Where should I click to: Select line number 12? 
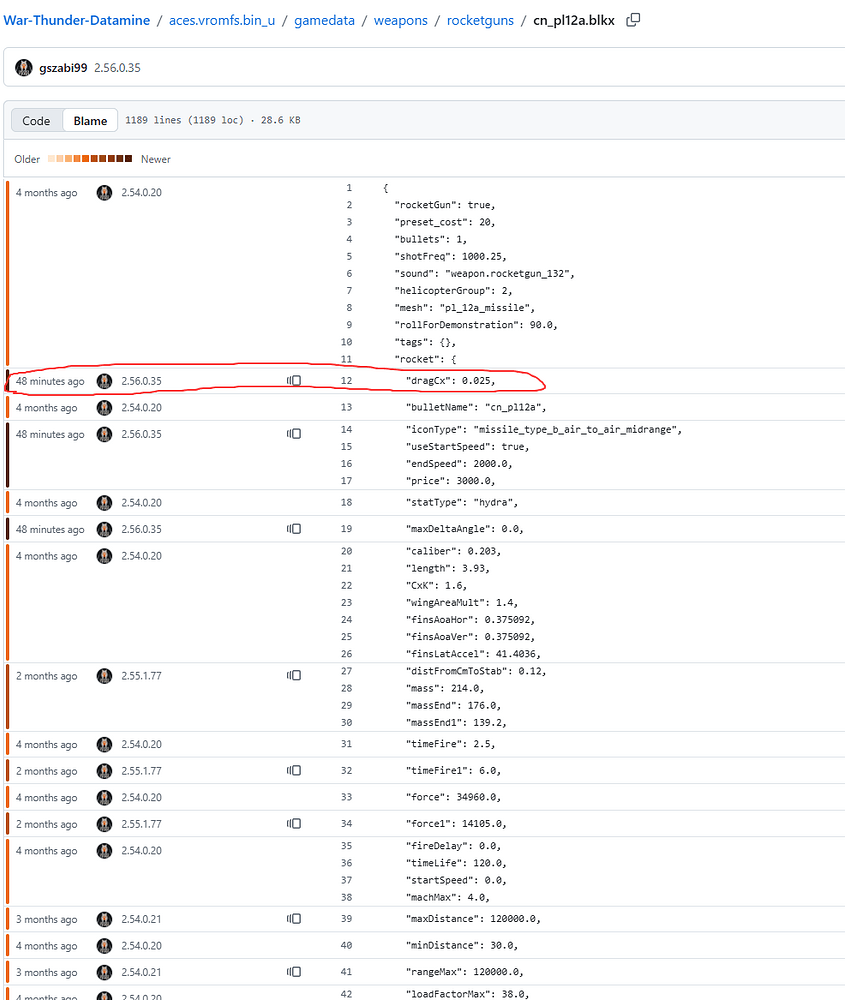pyautogui.click(x=346, y=381)
